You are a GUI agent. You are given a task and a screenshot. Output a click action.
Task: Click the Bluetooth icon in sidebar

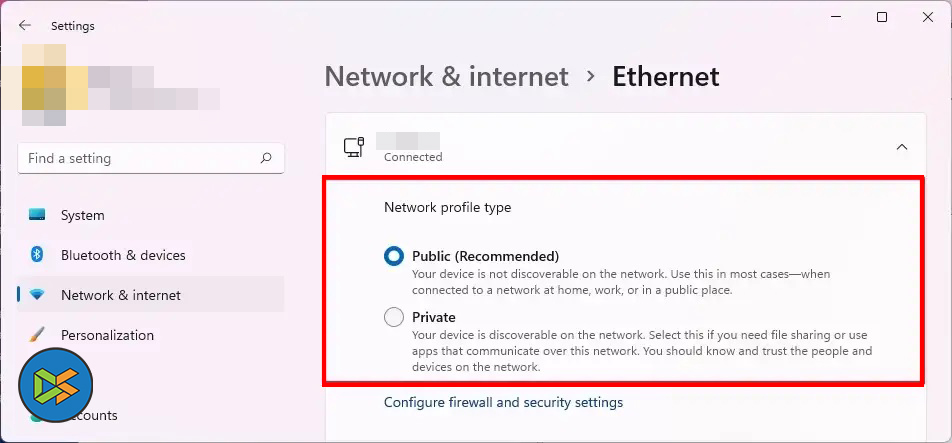coord(37,255)
